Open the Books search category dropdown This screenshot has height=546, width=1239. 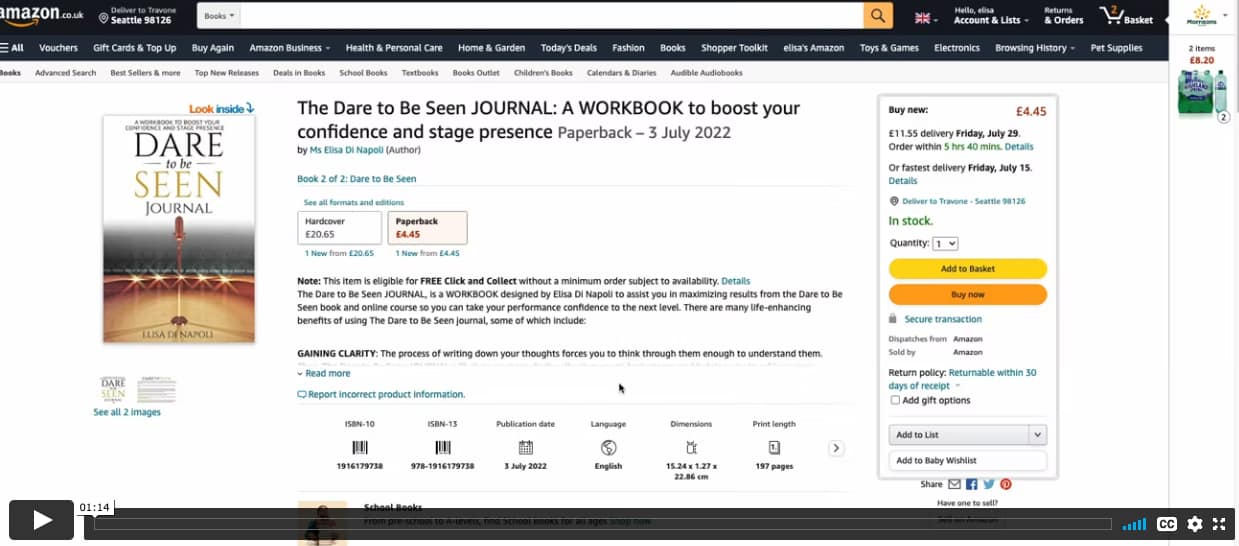tap(219, 16)
